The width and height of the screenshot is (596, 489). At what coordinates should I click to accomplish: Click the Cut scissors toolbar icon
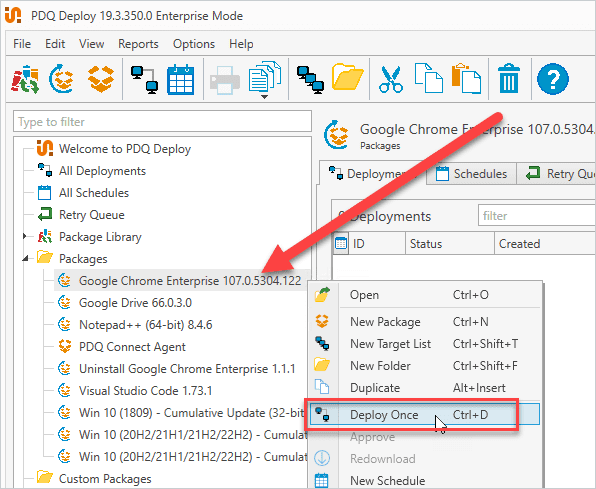tap(391, 79)
